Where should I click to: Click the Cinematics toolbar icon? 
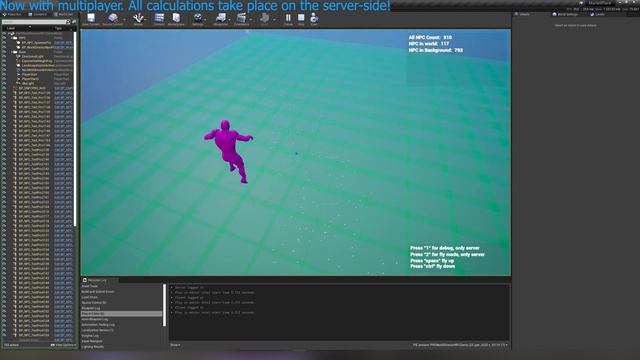click(x=241, y=18)
